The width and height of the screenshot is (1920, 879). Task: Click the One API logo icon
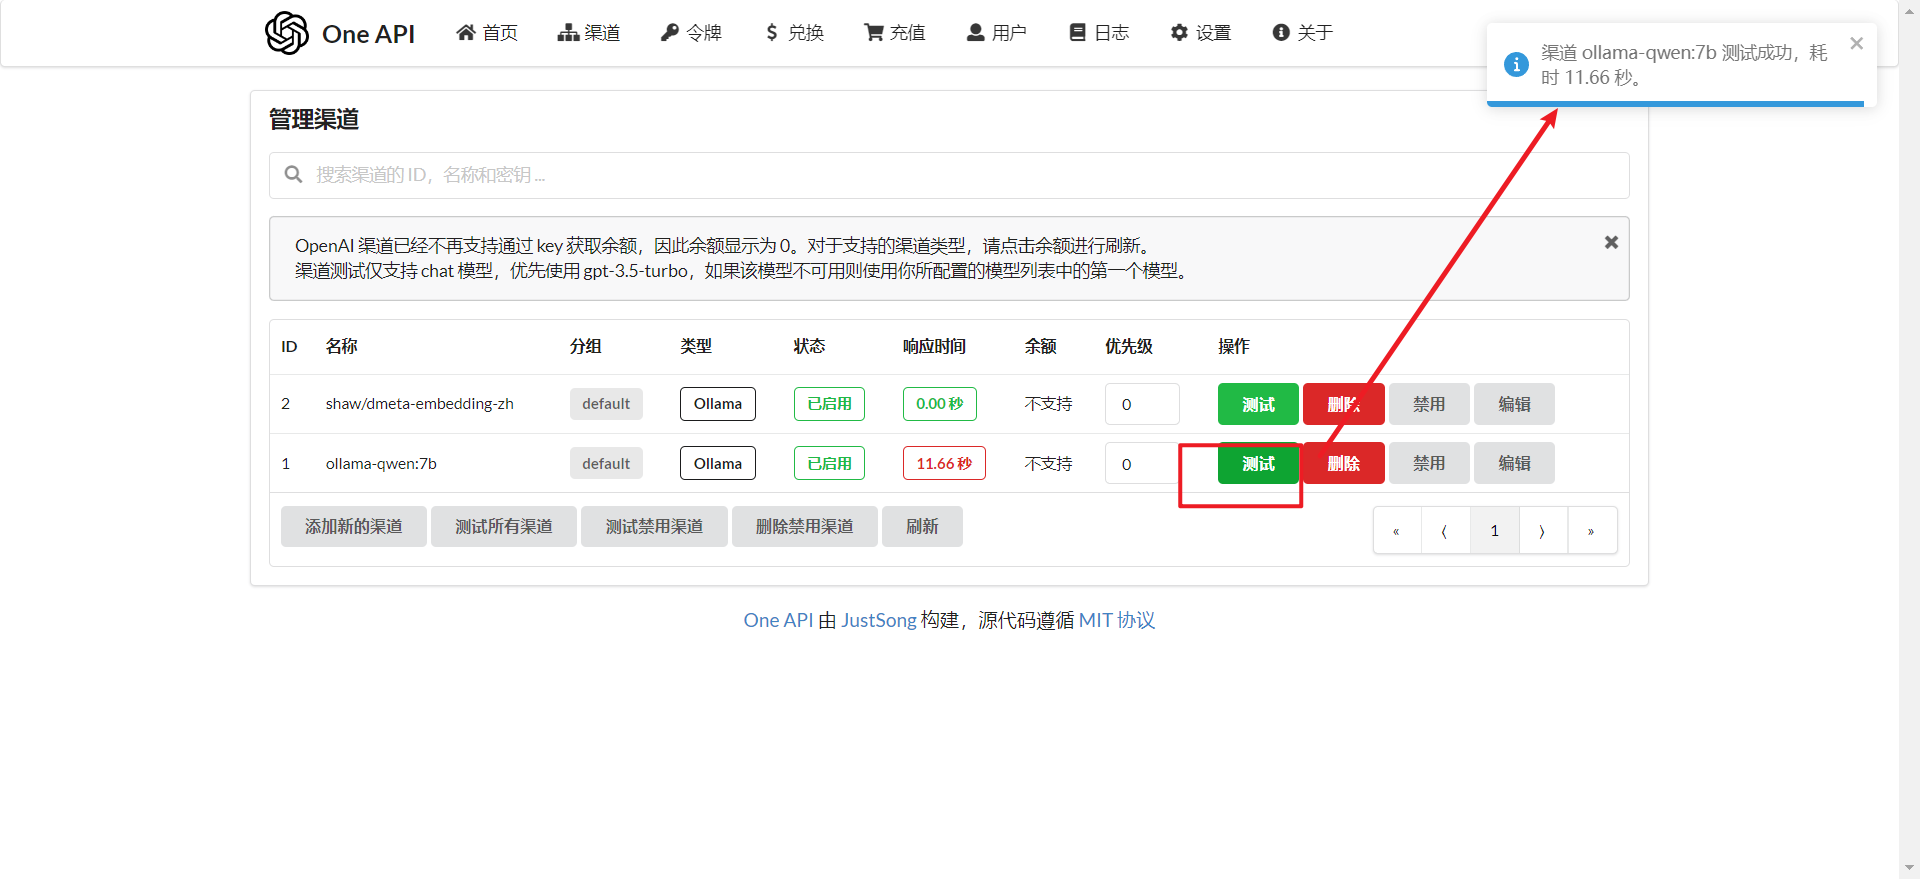287,33
